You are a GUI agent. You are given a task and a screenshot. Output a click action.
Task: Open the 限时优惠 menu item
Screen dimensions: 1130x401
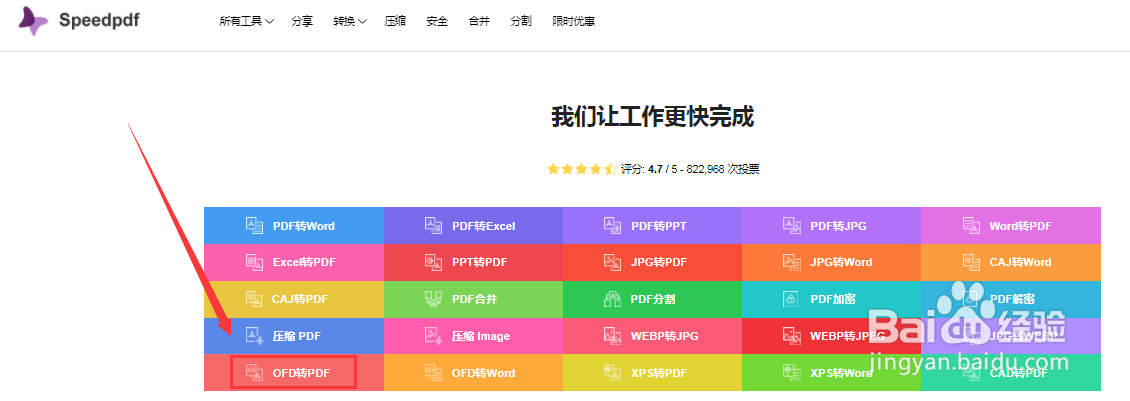tap(574, 21)
